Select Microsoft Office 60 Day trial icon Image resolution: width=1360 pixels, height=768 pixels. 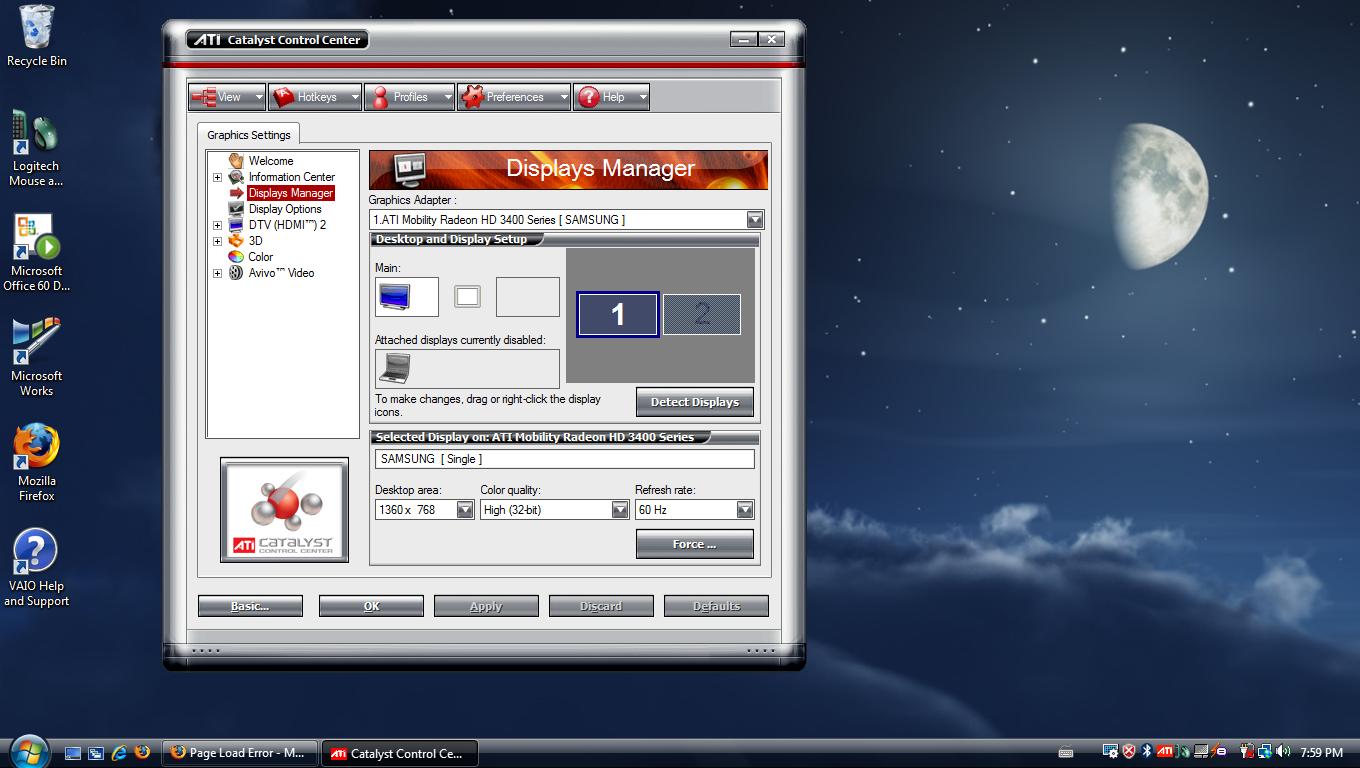pyautogui.click(x=36, y=253)
